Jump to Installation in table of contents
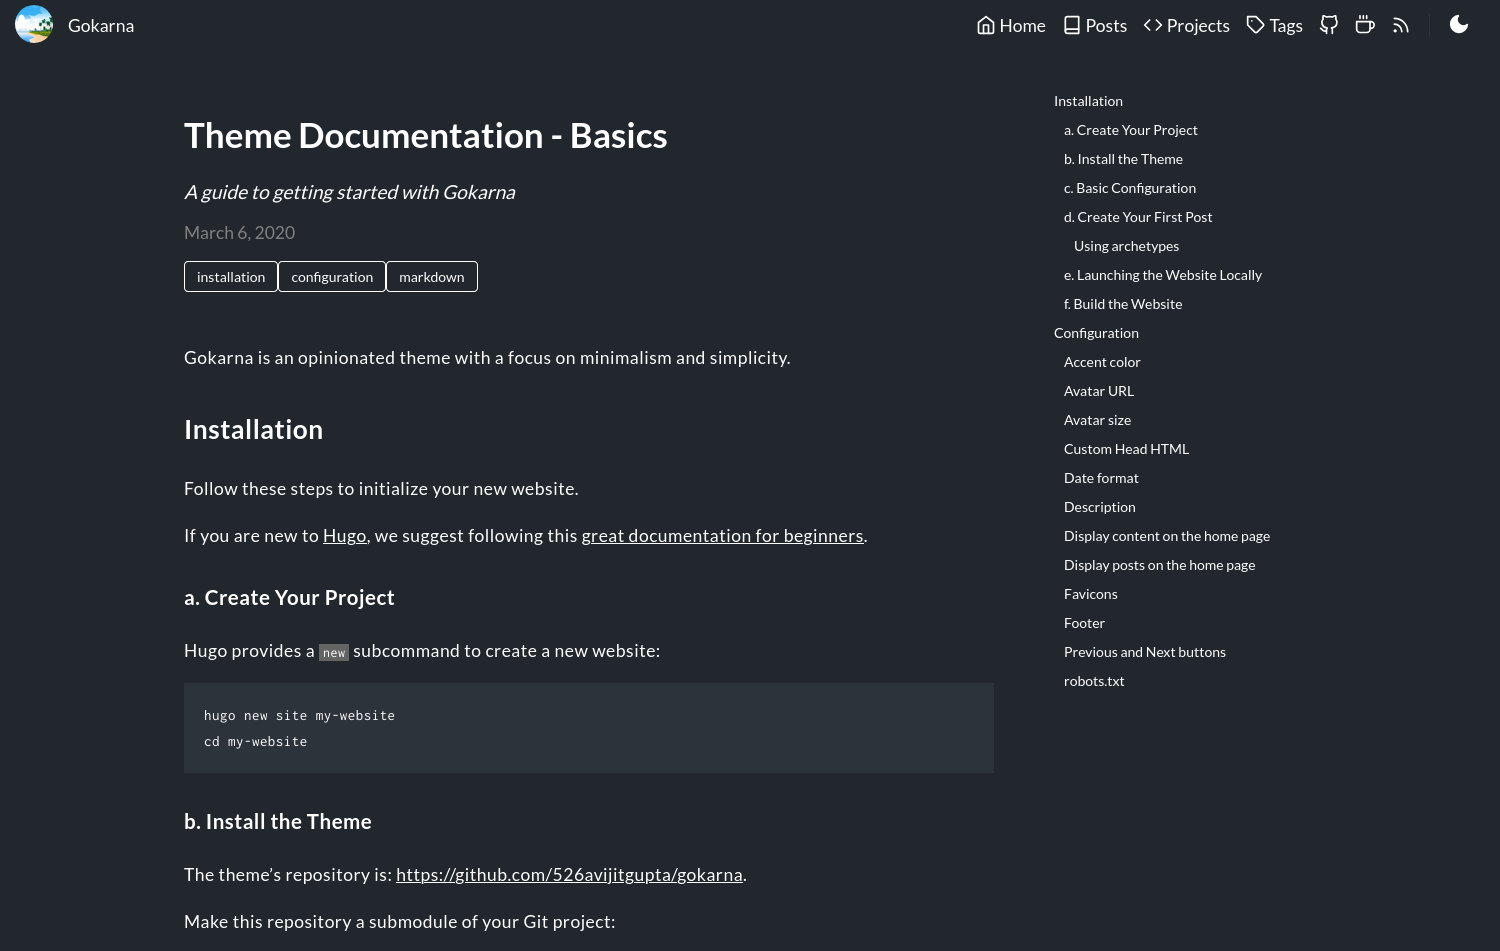 1088,101
